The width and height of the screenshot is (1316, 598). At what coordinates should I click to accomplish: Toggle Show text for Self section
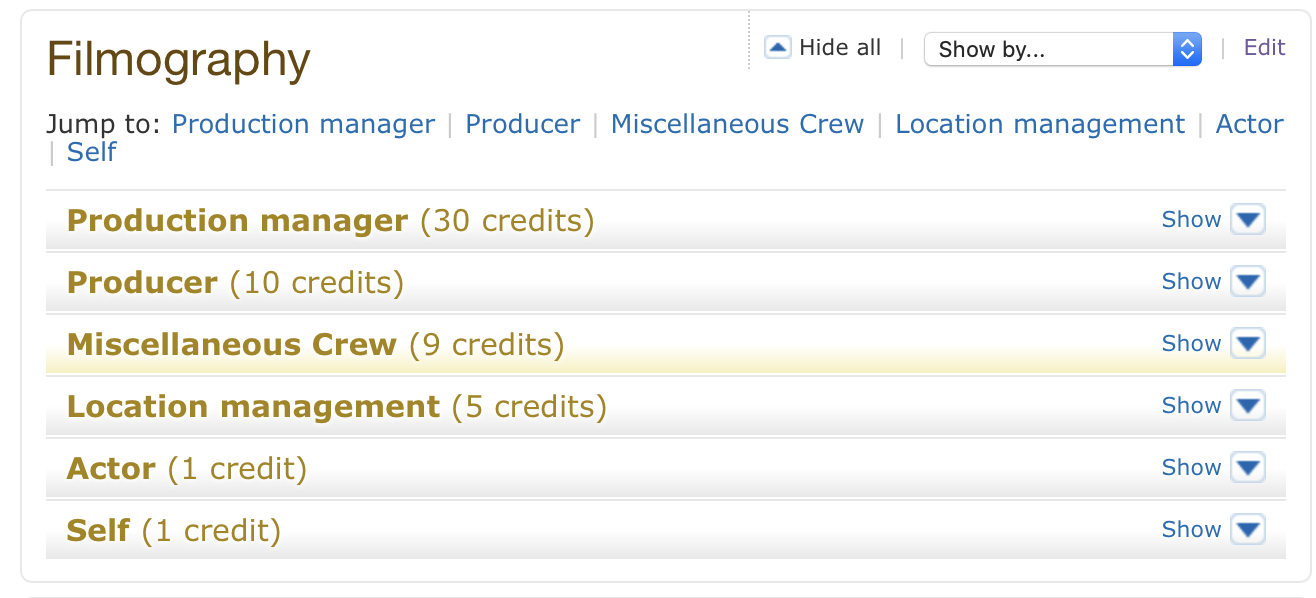click(x=1191, y=530)
